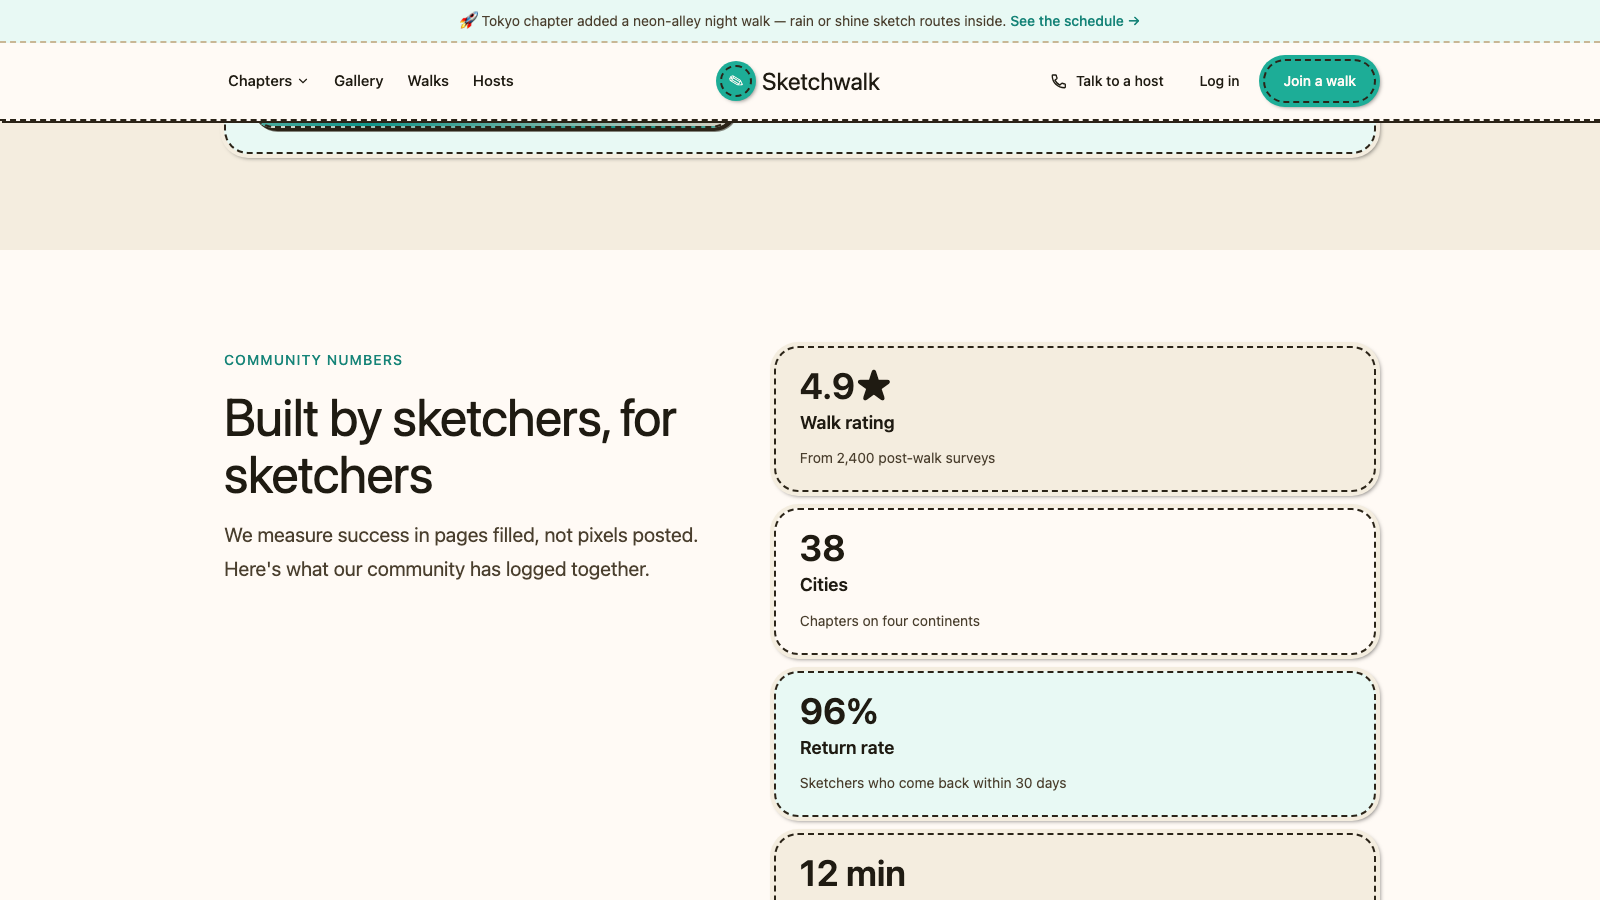
Task: Open the Hosts nav item
Action: pyautogui.click(x=493, y=81)
